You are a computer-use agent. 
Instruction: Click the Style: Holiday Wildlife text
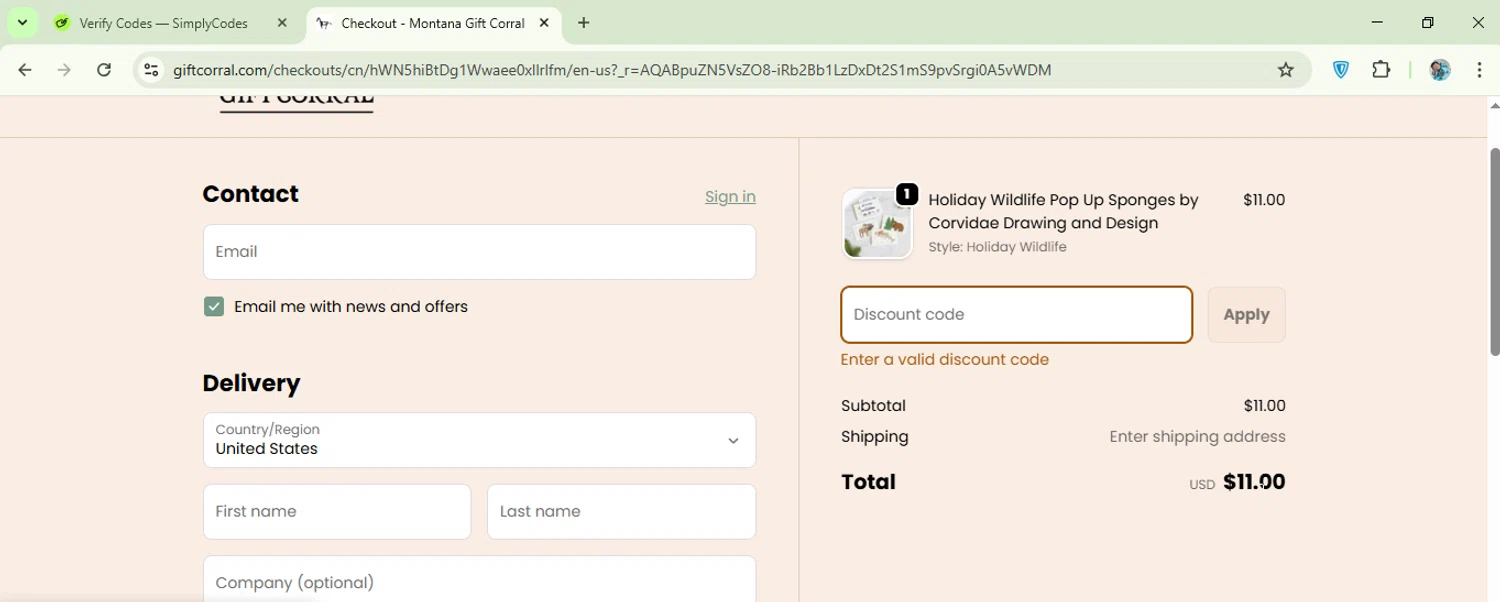coord(997,247)
